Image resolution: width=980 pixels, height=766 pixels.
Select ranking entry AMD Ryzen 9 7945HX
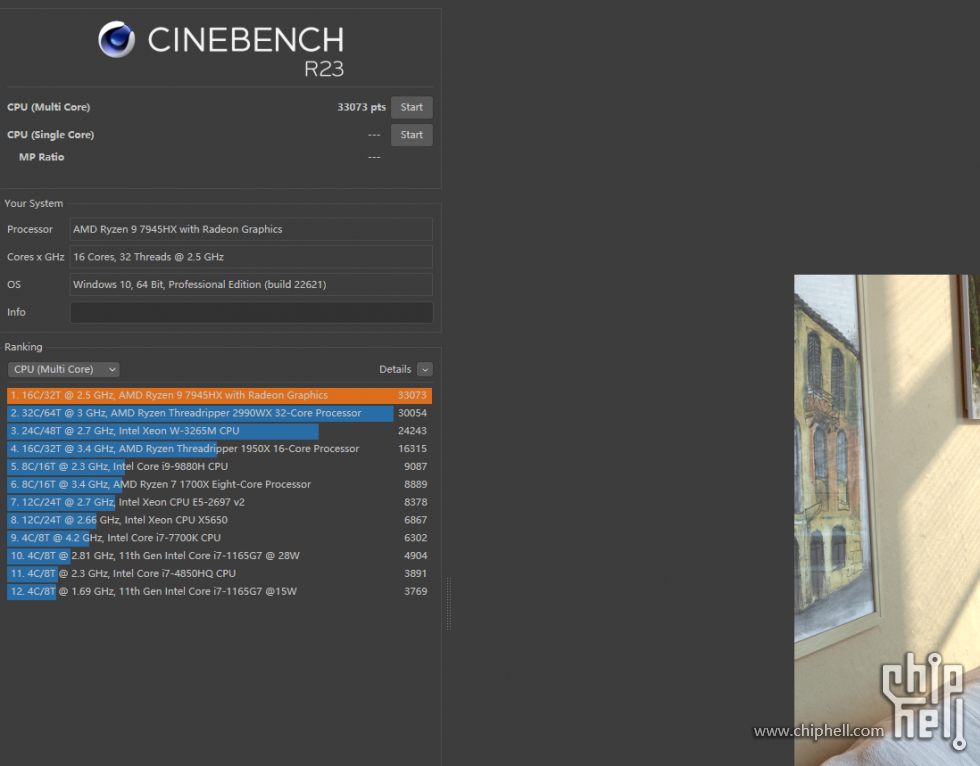coord(219,395)
